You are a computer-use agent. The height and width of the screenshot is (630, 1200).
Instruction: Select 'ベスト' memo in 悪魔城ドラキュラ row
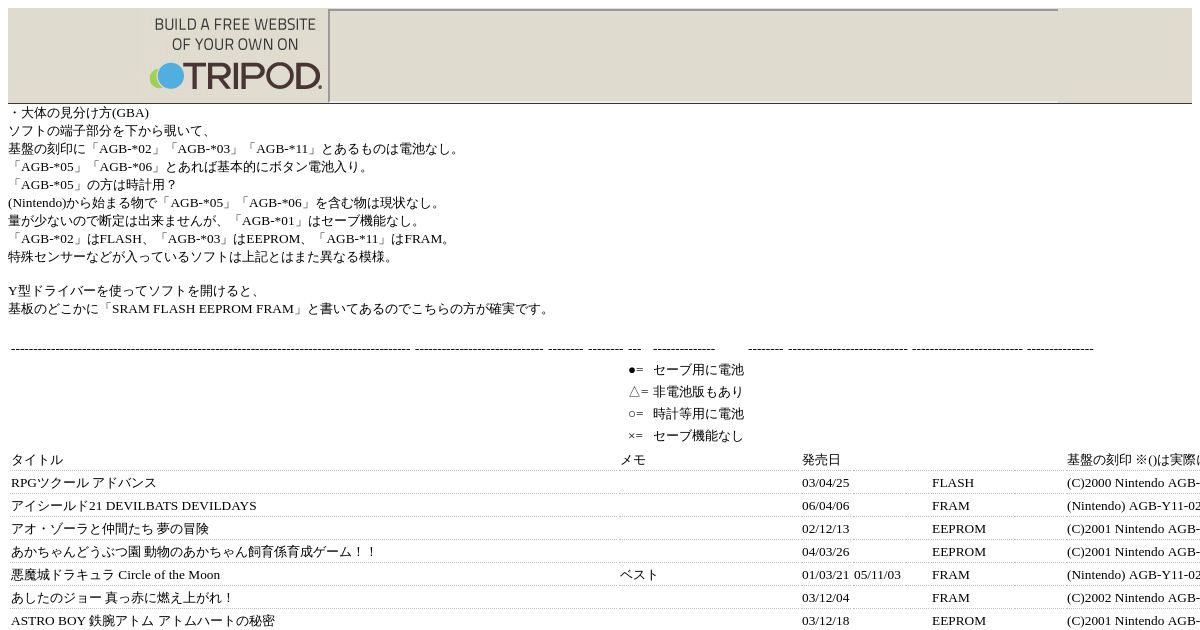click(x=639, y=575)
